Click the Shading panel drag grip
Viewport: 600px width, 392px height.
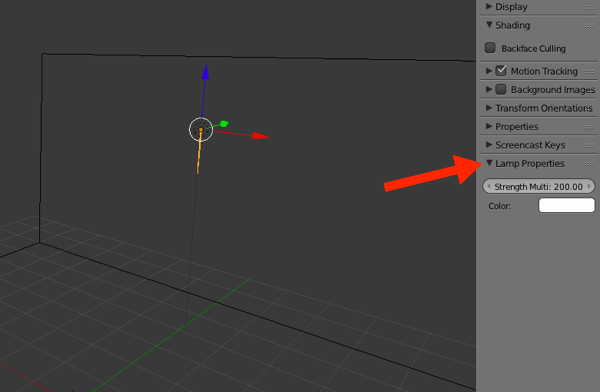pyautogui.click(x=589, y=26)
